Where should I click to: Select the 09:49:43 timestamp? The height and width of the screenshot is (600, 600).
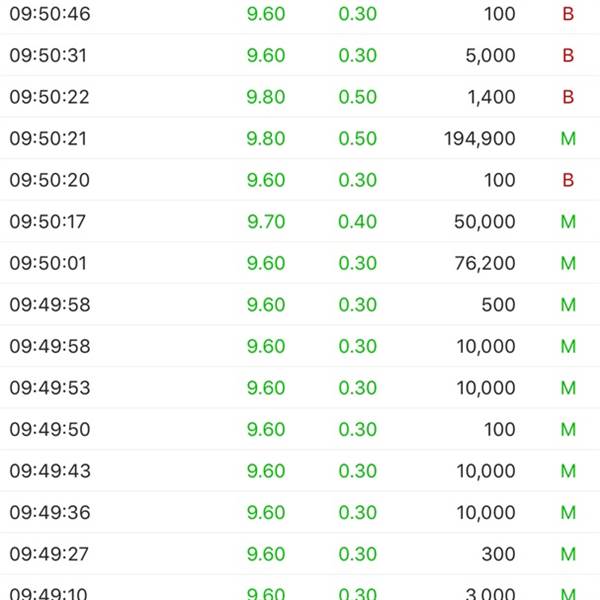tap(50, 471)
